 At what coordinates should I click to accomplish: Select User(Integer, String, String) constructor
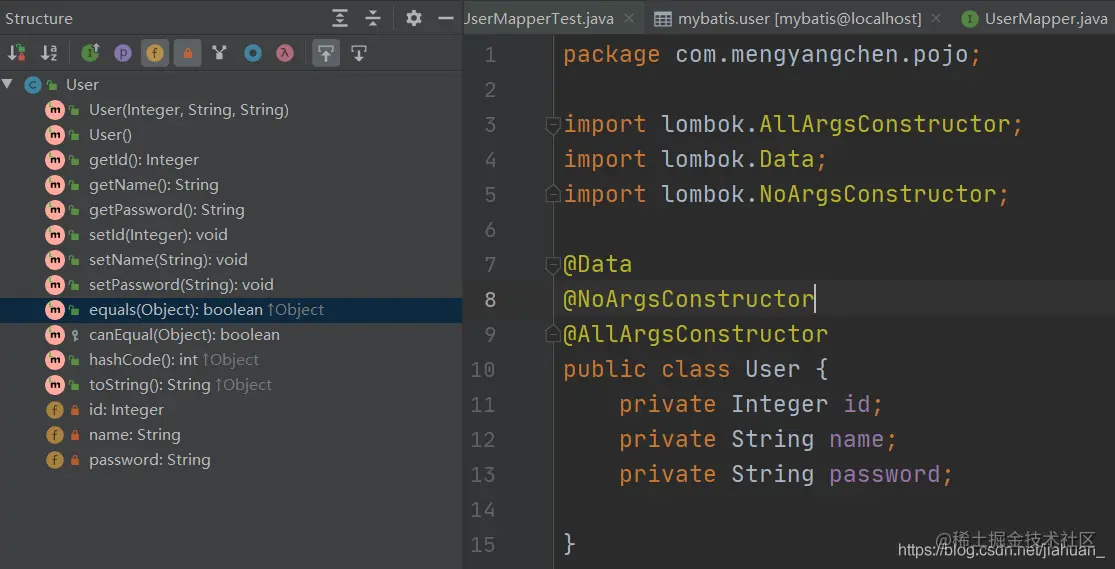(x=231, y=110)
